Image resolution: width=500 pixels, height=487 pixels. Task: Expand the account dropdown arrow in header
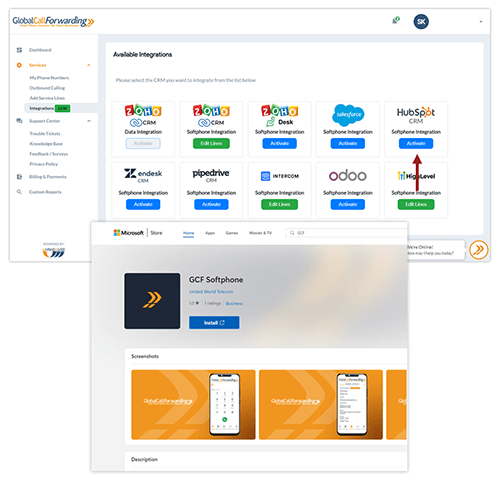click(481, 22)
